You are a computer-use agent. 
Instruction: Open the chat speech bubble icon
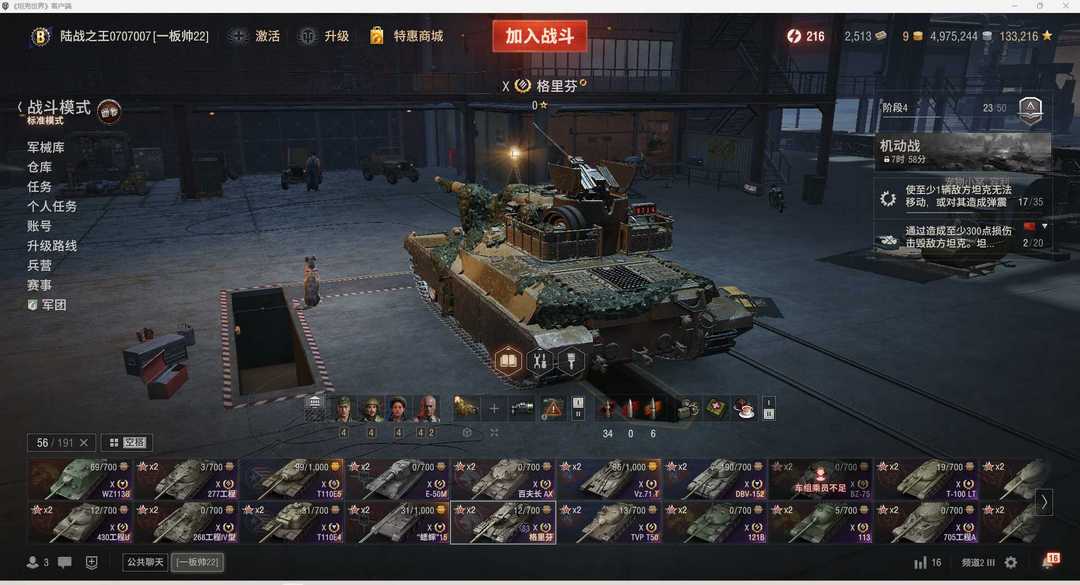[x=65, y=562]
